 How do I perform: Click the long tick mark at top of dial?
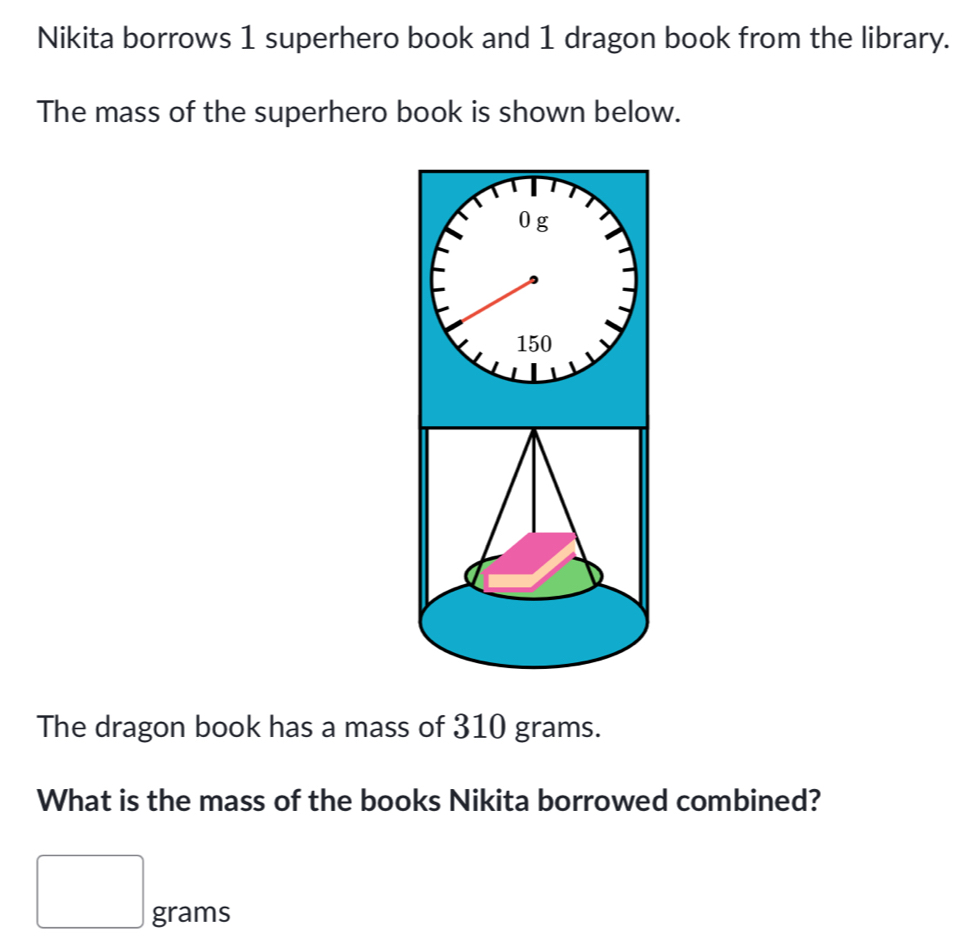click(x=534, y=185)
